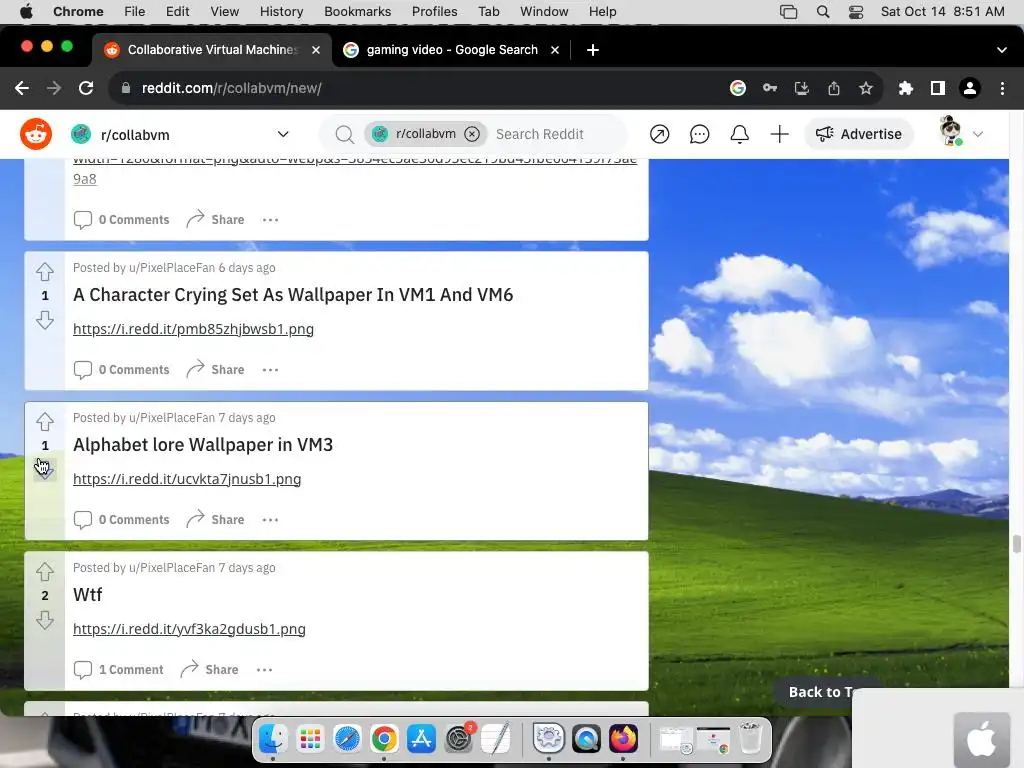This screenshot has width=1024, height=768.
Task: Open Finder from the Dock
Action: coord(273,739)
